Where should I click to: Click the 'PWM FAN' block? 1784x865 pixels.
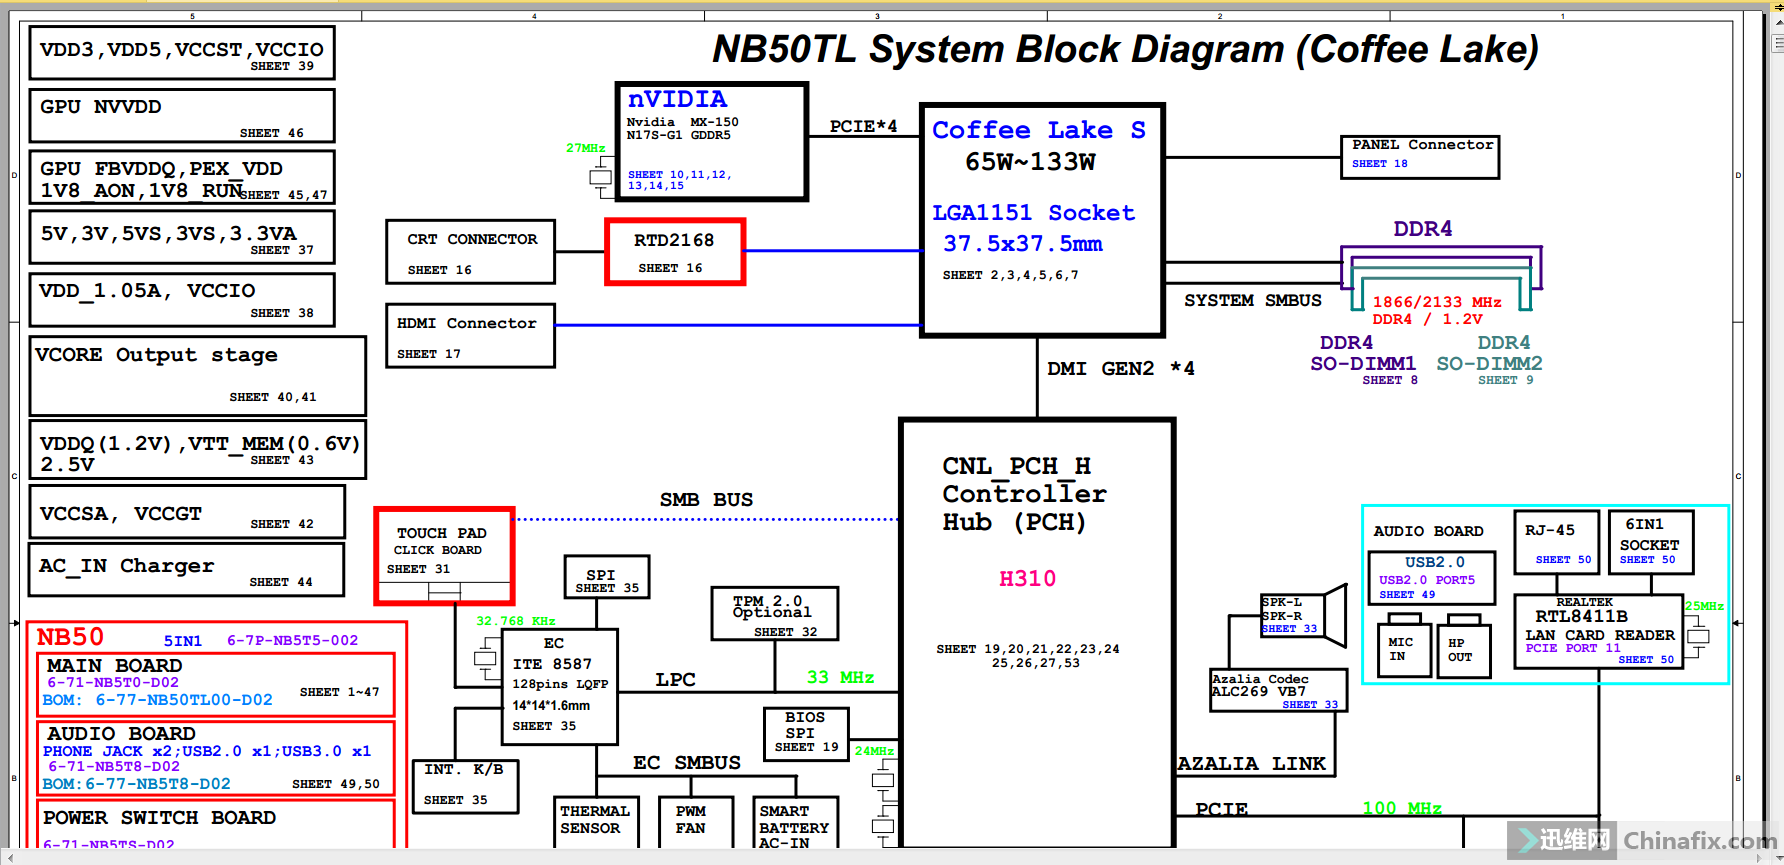[x=696, y=822]
